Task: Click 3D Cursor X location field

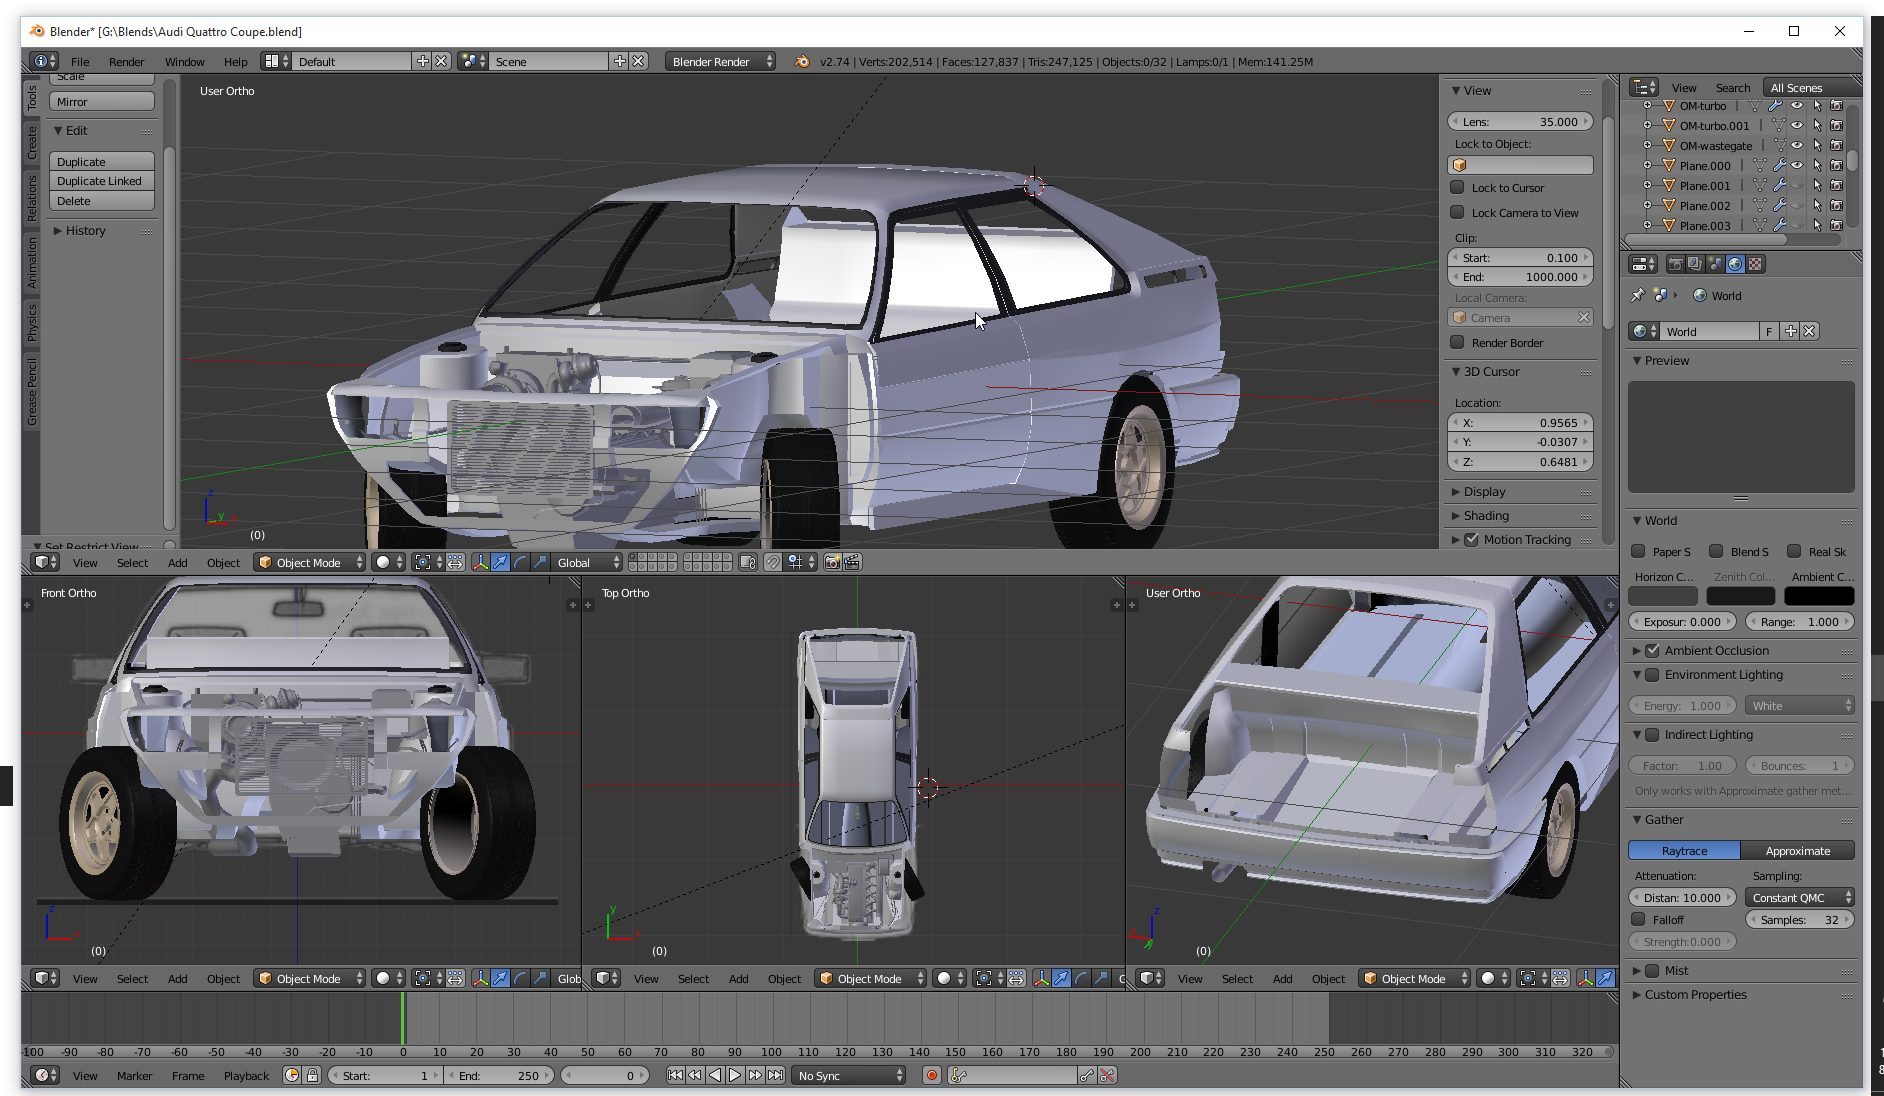Action: [x=1520, y=422]
